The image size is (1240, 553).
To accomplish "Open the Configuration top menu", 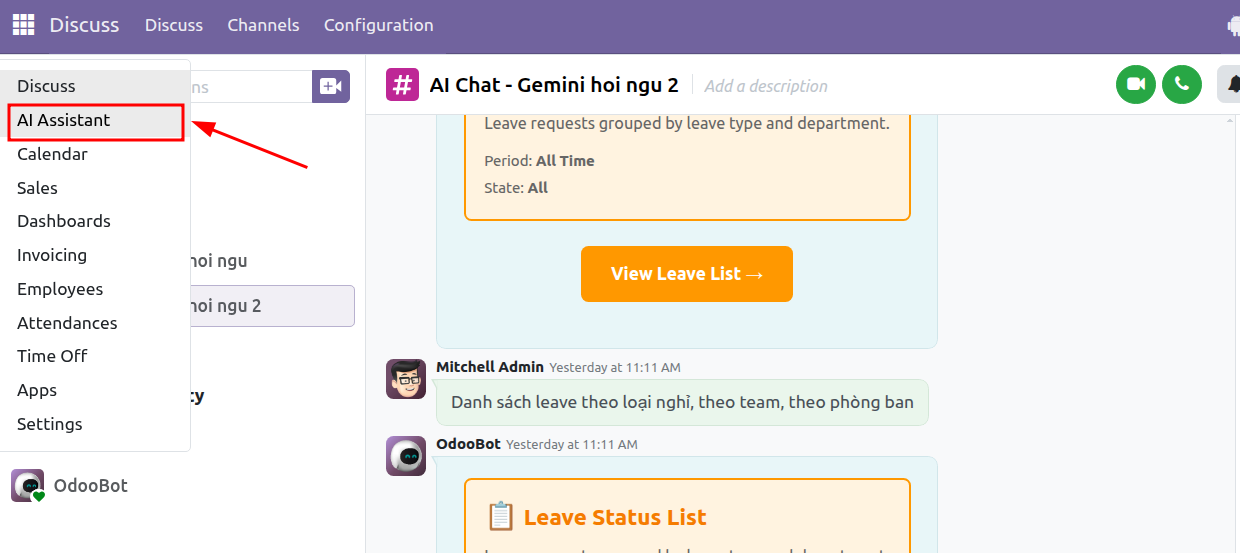I will (x=379, y=25).
